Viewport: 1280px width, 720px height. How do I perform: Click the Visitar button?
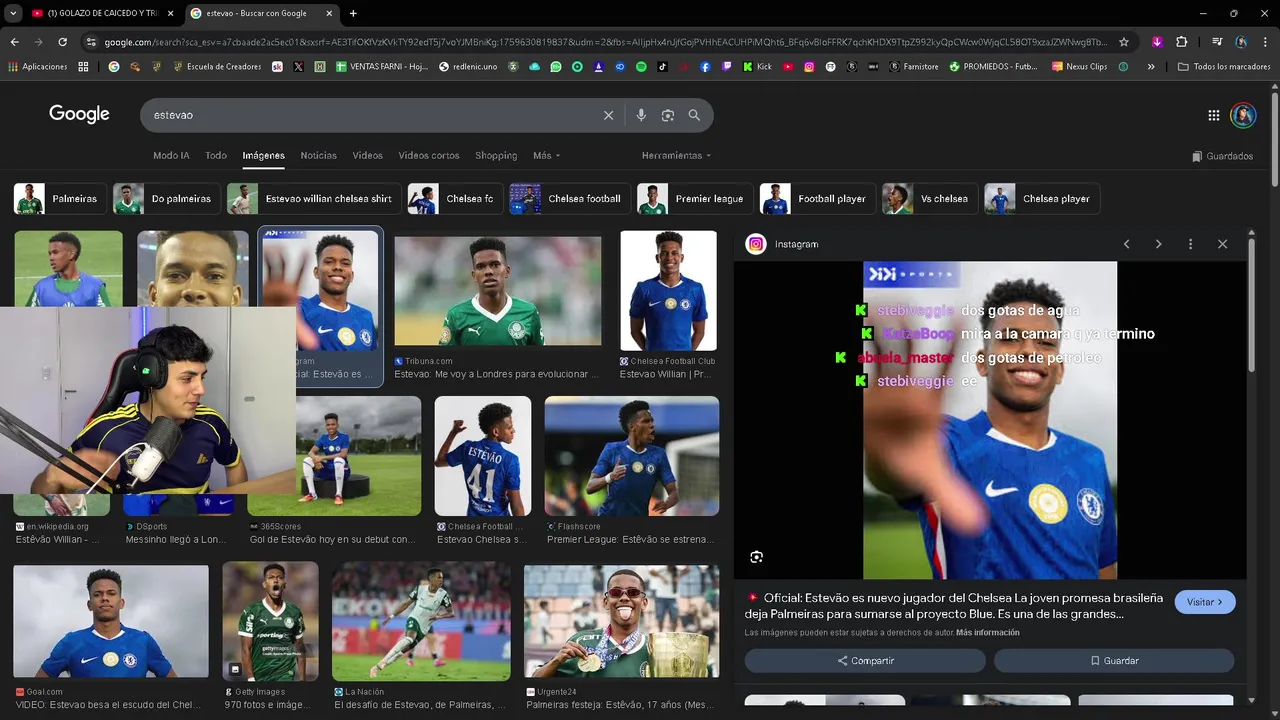pyautogui.click(x=1205, y=602)
